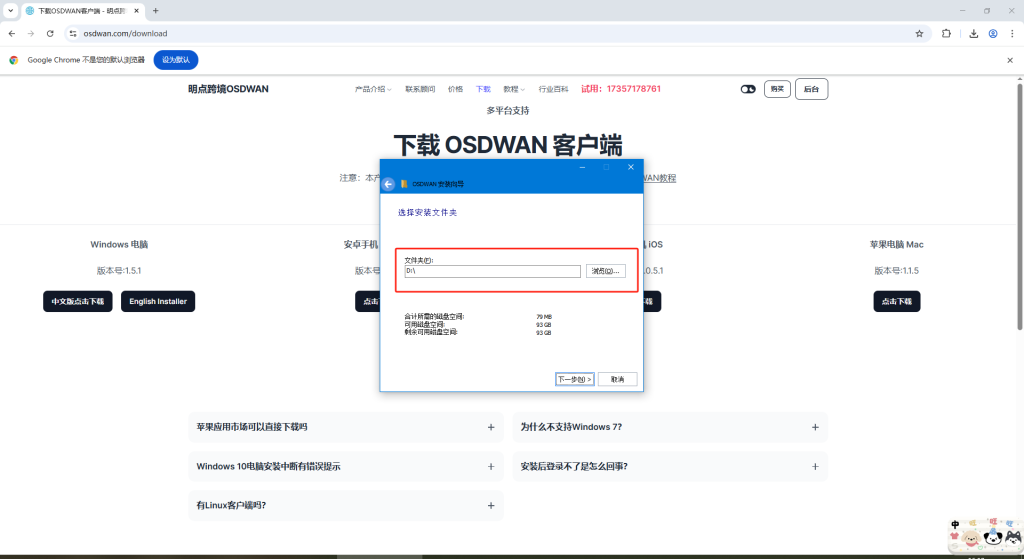The image size is (1024, 559).
Task: Toggle the dark mode switch in header
Action: point(748,89)
